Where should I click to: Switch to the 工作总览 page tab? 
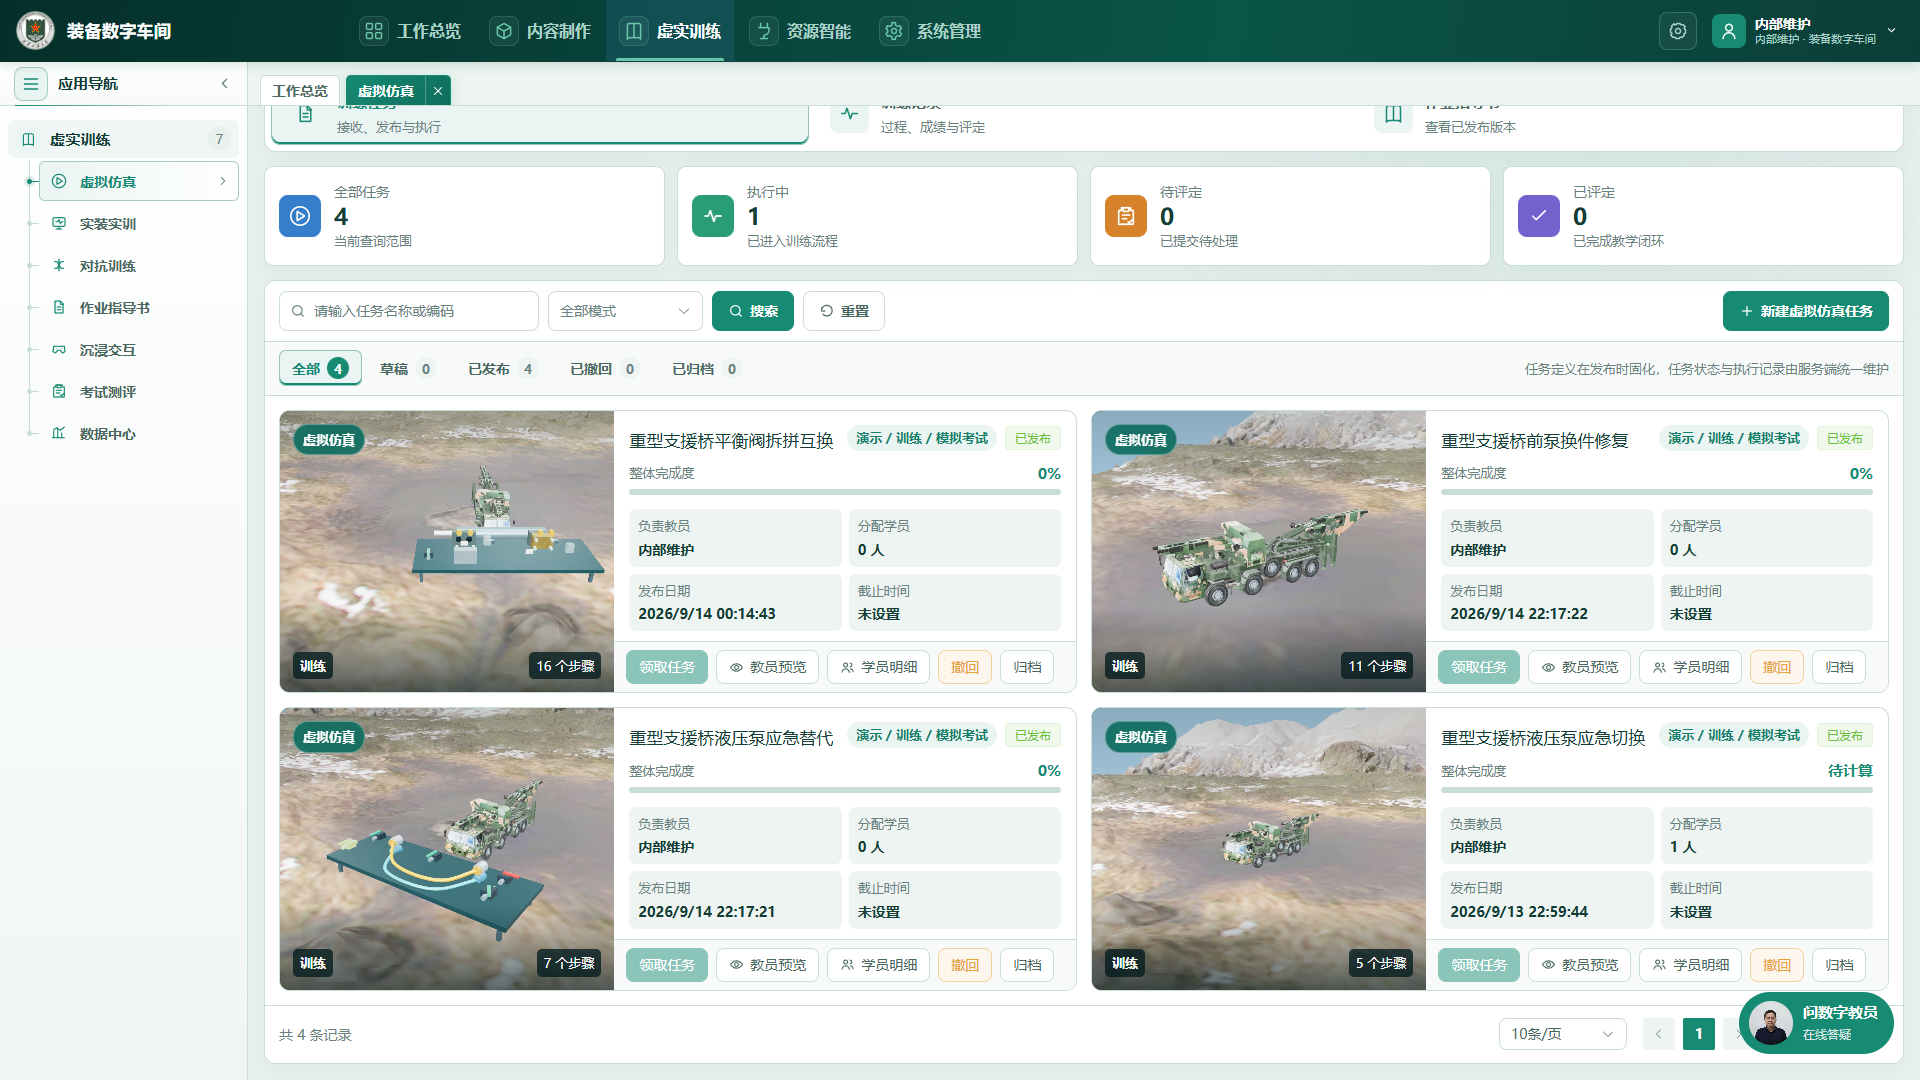(x=300, y=91)
